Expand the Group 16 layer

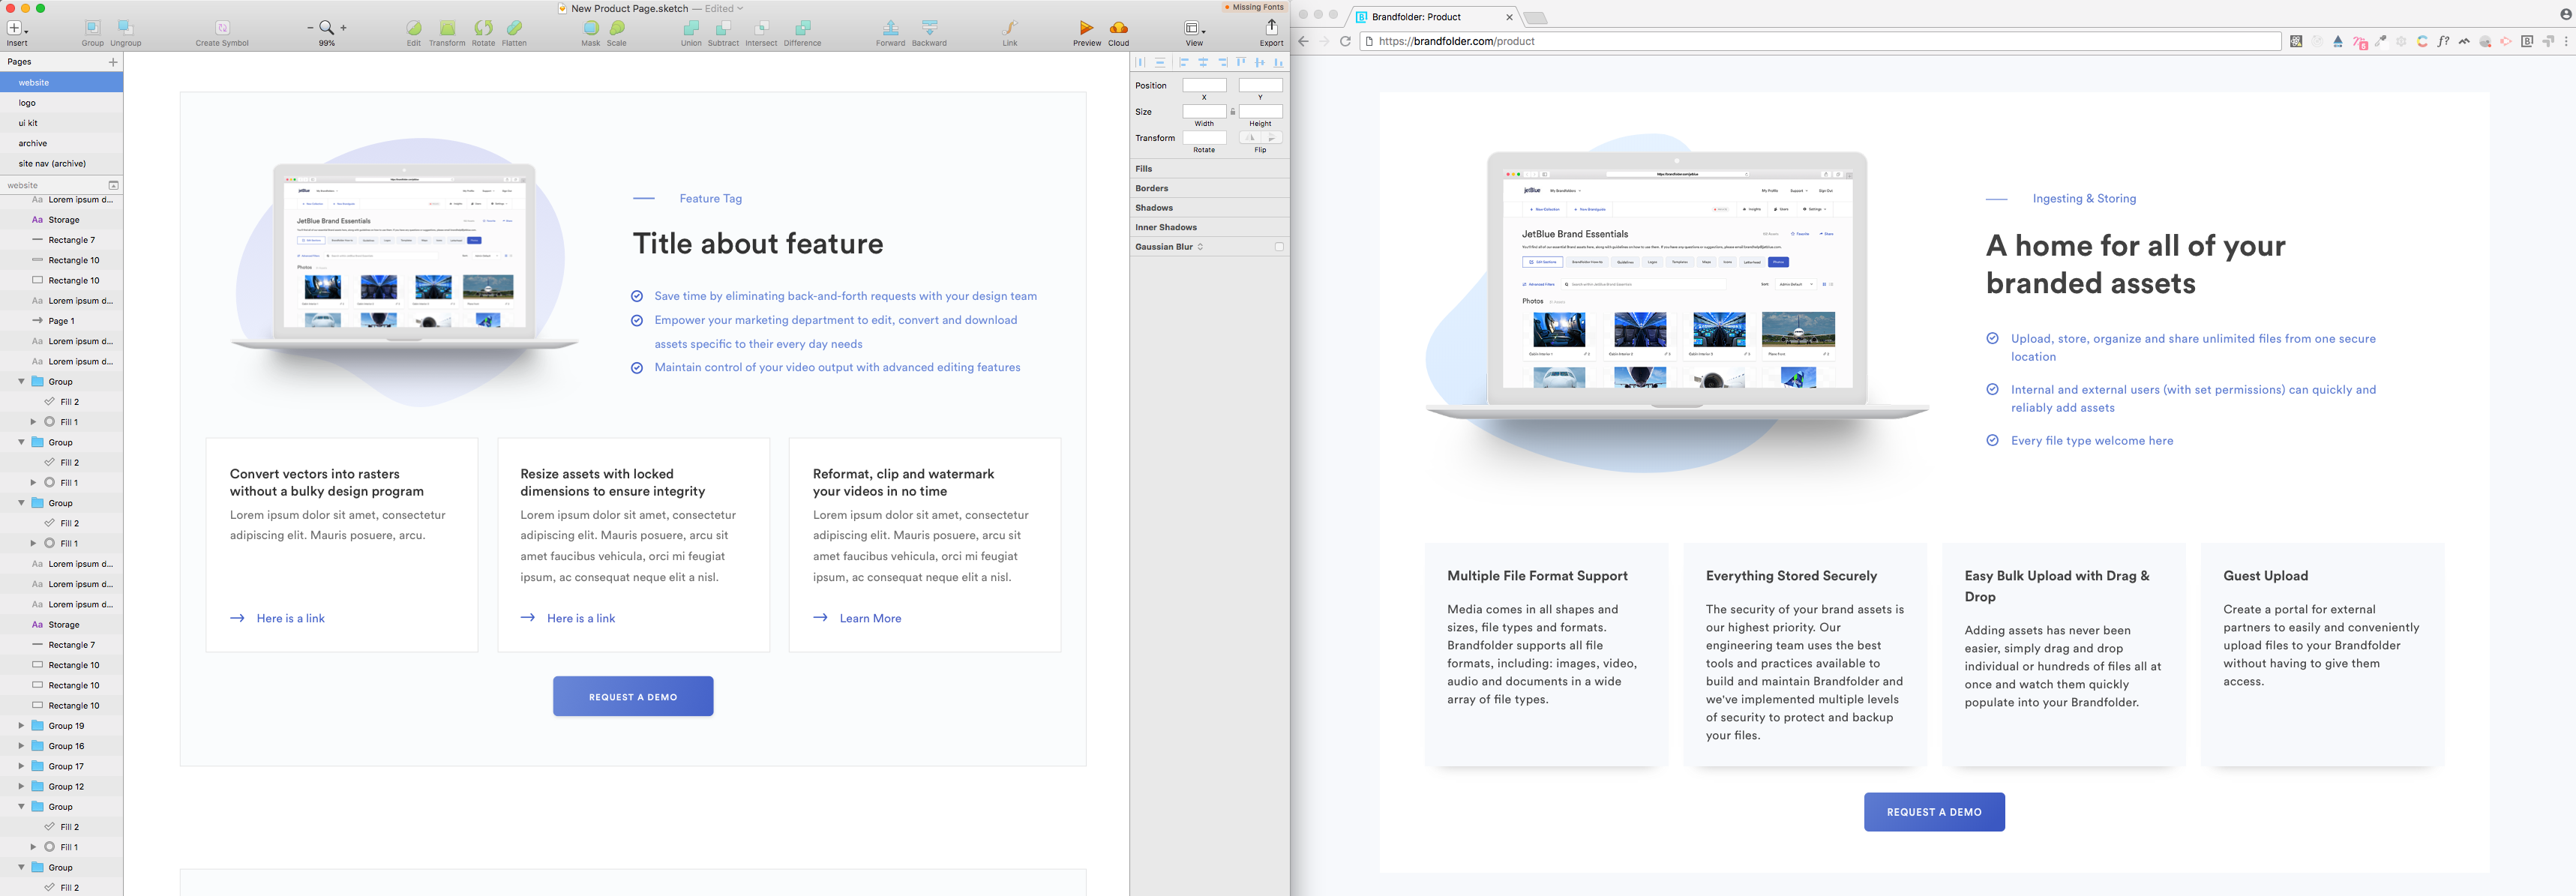21,746
